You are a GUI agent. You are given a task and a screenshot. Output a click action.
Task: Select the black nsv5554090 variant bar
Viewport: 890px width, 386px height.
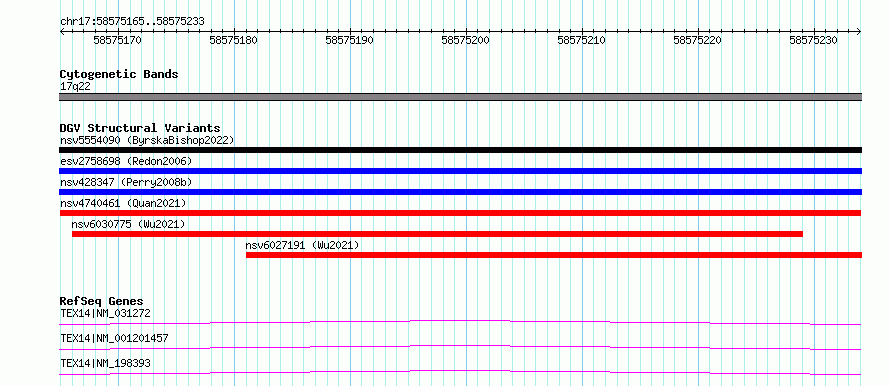[x=460, y=150]
